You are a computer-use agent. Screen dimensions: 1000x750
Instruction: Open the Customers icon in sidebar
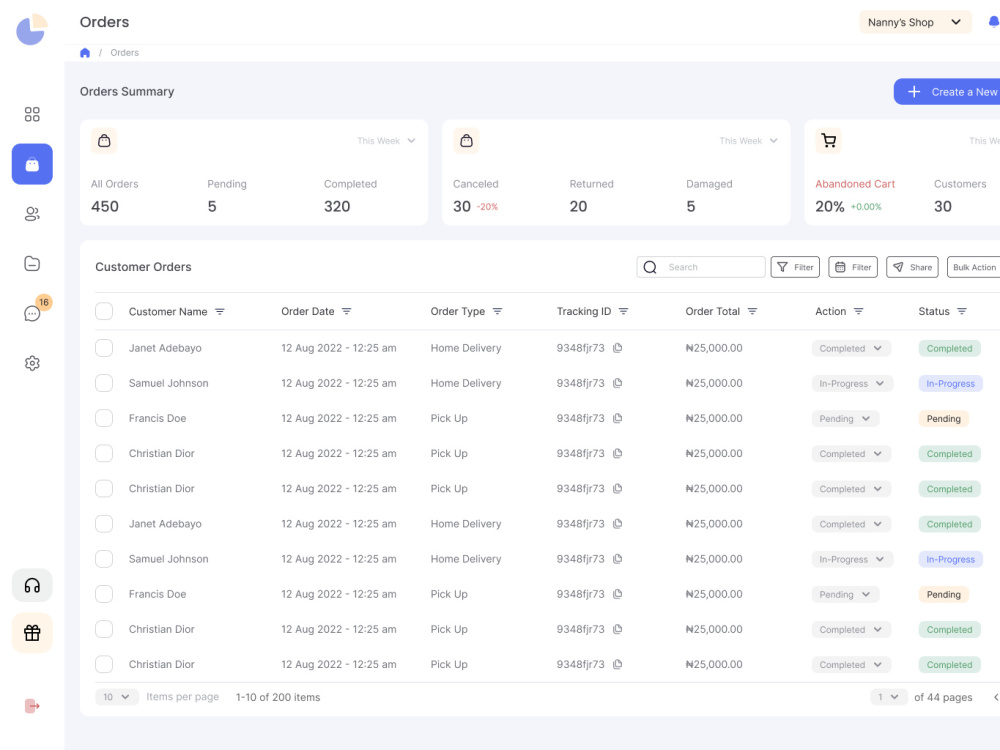pos(32,214)
